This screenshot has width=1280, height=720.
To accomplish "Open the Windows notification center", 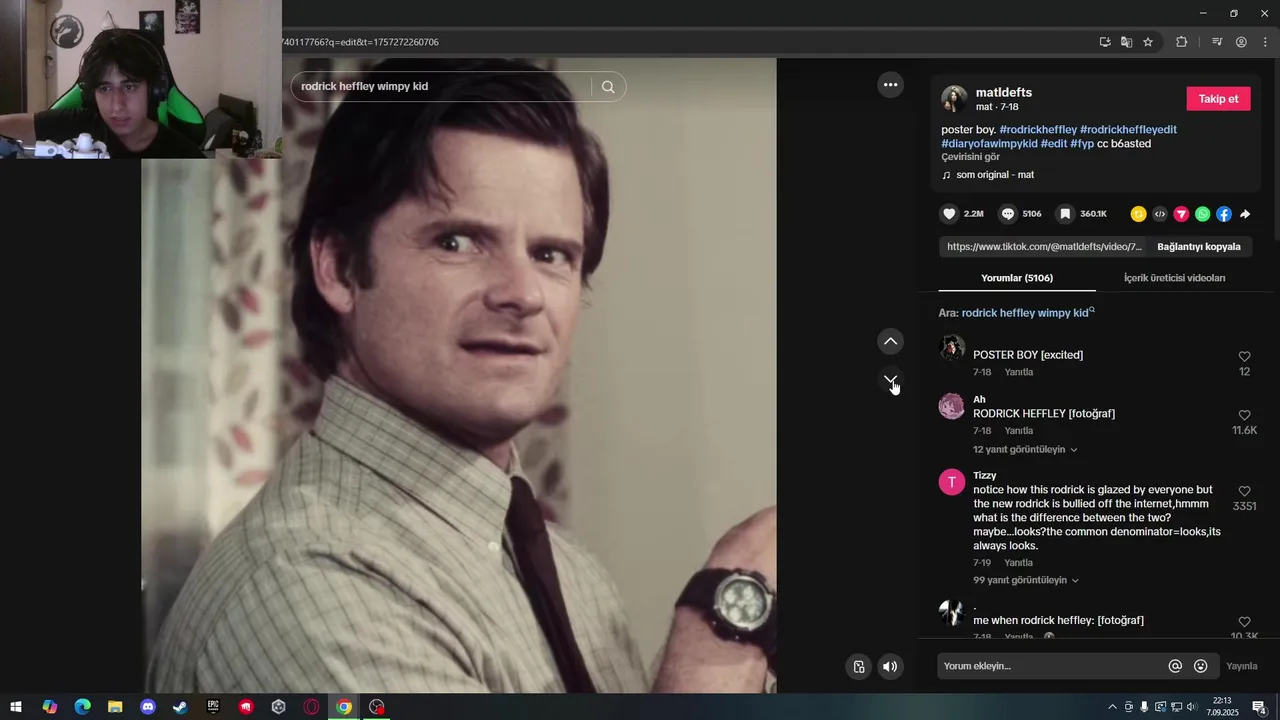I will click(1260, 707).
